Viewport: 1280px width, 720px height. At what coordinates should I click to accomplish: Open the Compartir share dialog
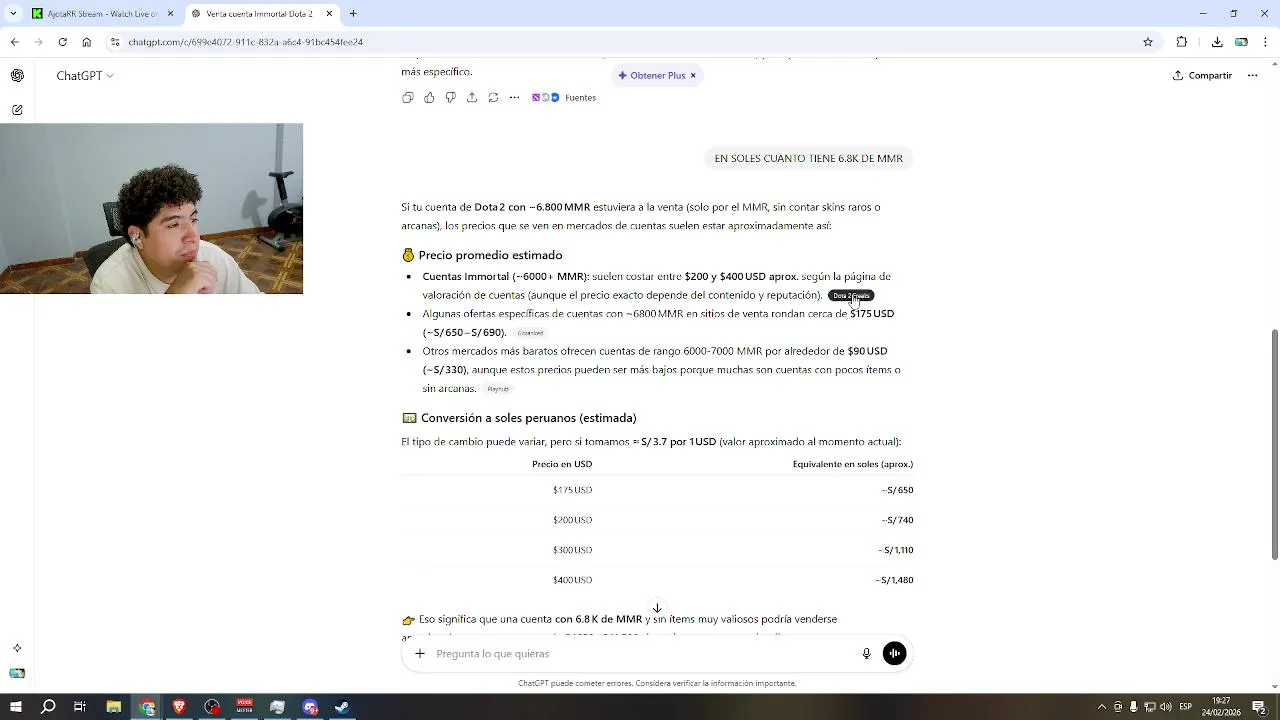tap(1202, 75)
